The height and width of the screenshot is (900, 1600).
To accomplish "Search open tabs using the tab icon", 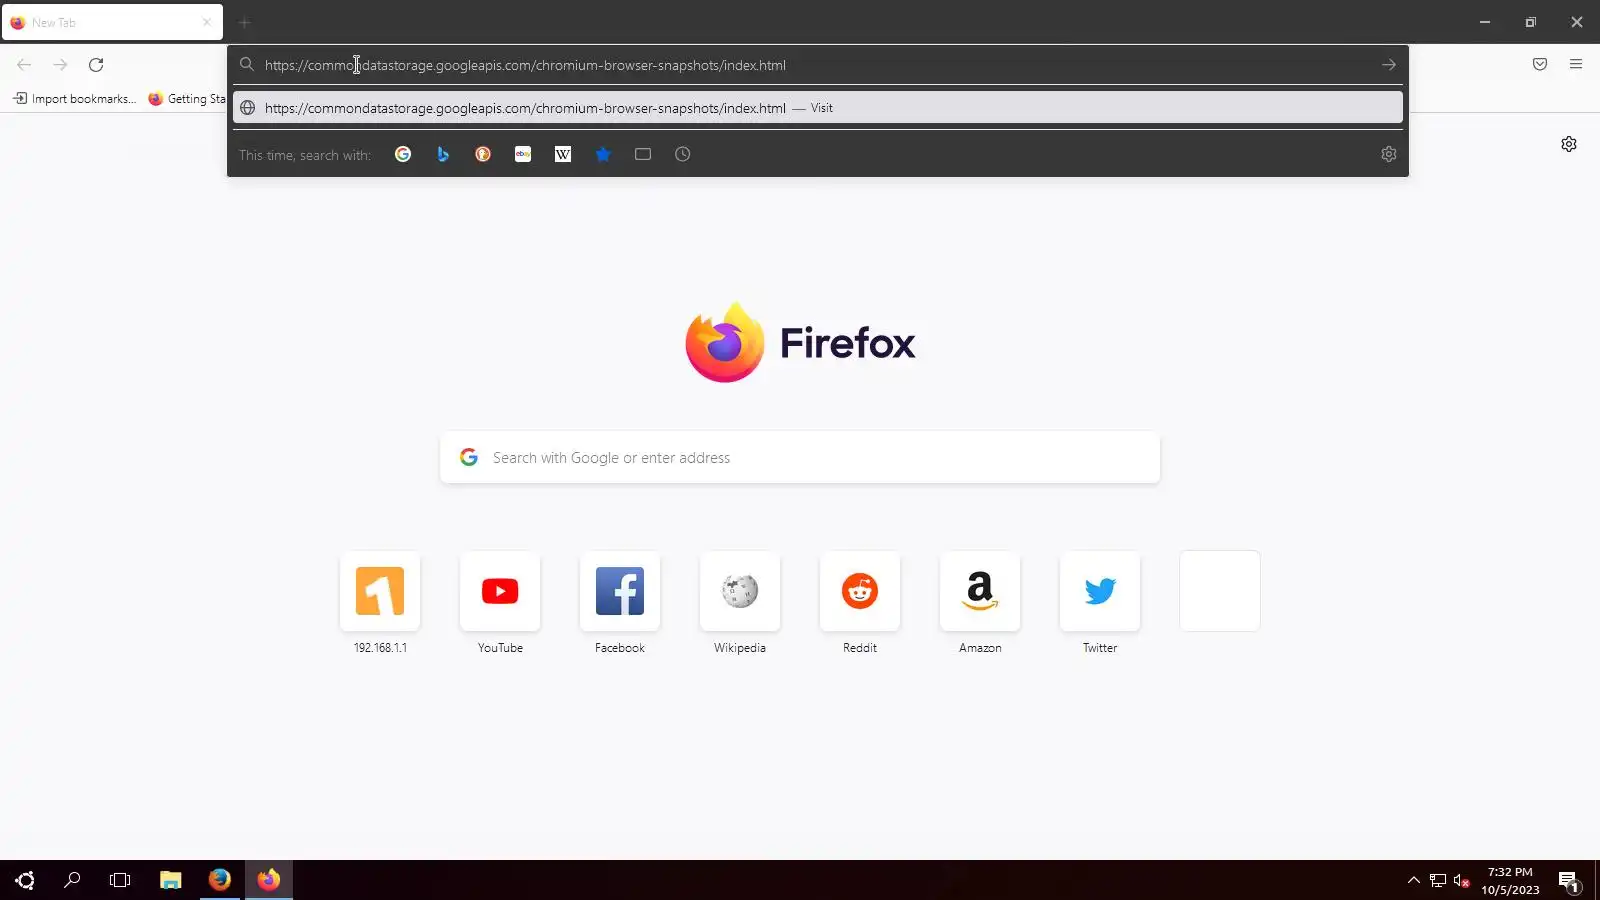I will 643,154.
